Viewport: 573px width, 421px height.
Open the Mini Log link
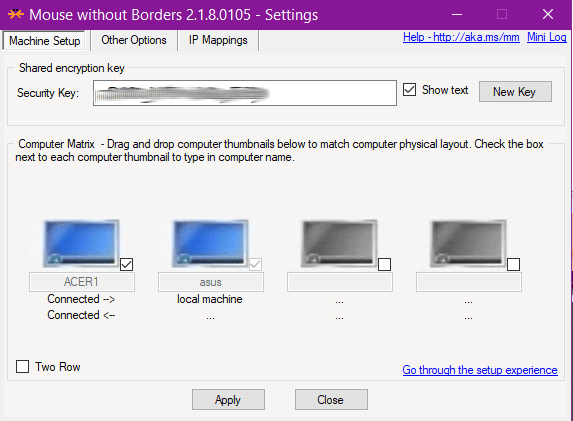click(x=547, y=37)
